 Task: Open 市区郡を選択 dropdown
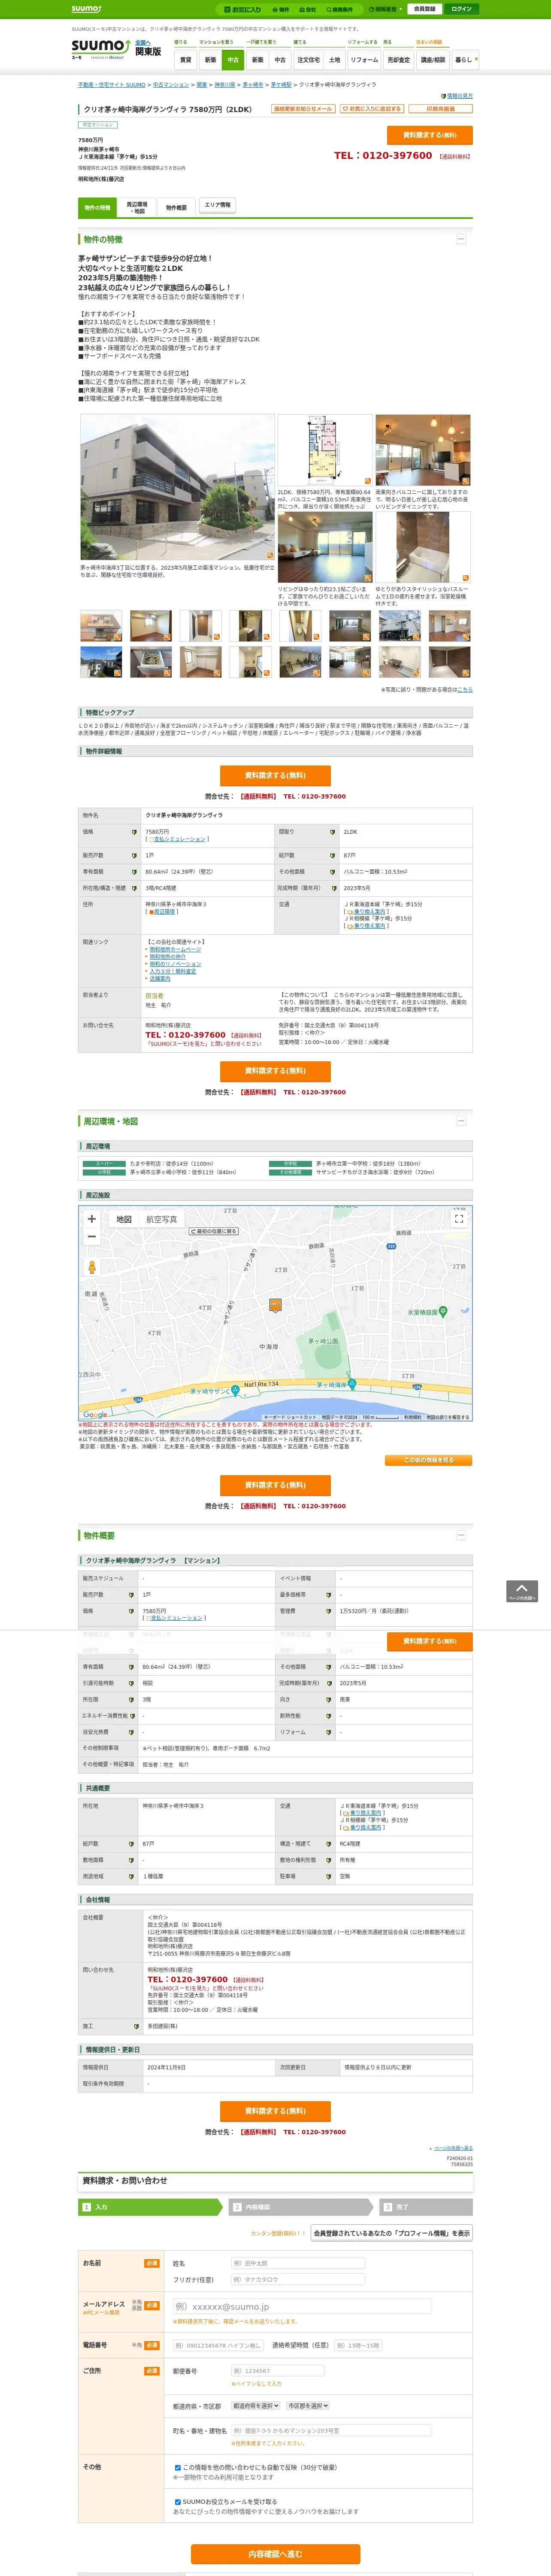point(308,2405)
